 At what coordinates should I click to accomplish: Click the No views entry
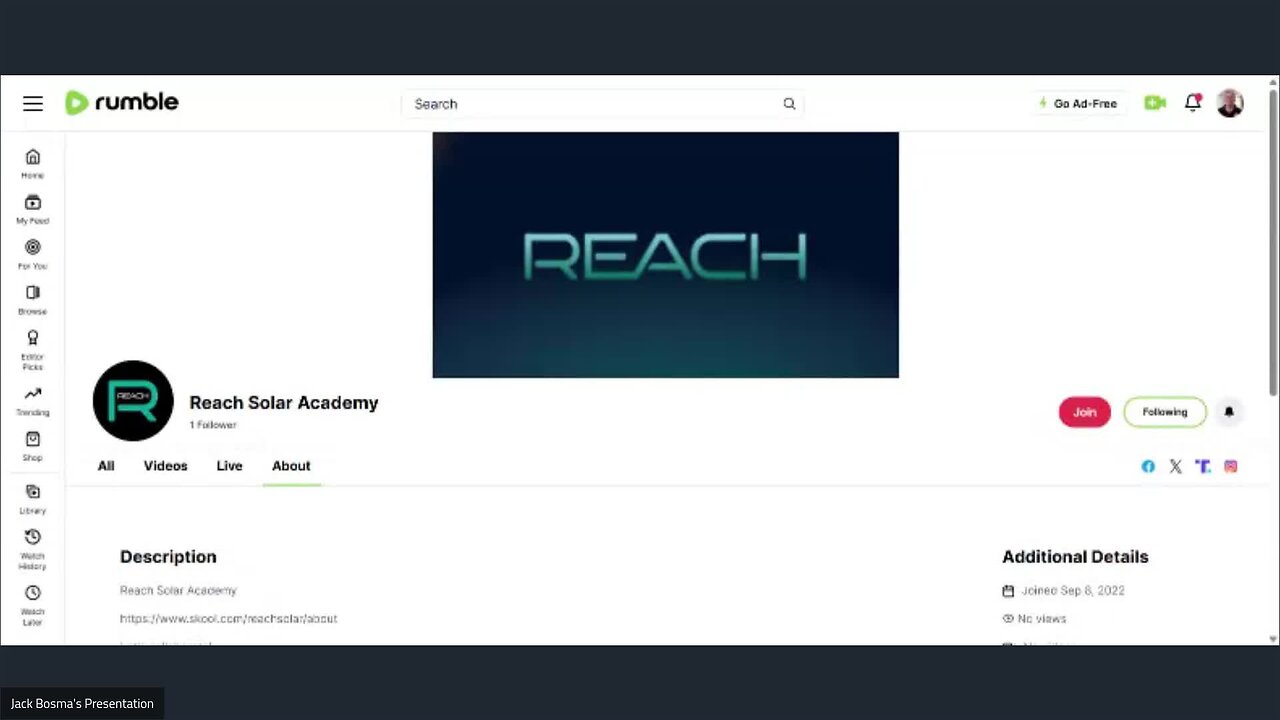[x=1034, y=619]
